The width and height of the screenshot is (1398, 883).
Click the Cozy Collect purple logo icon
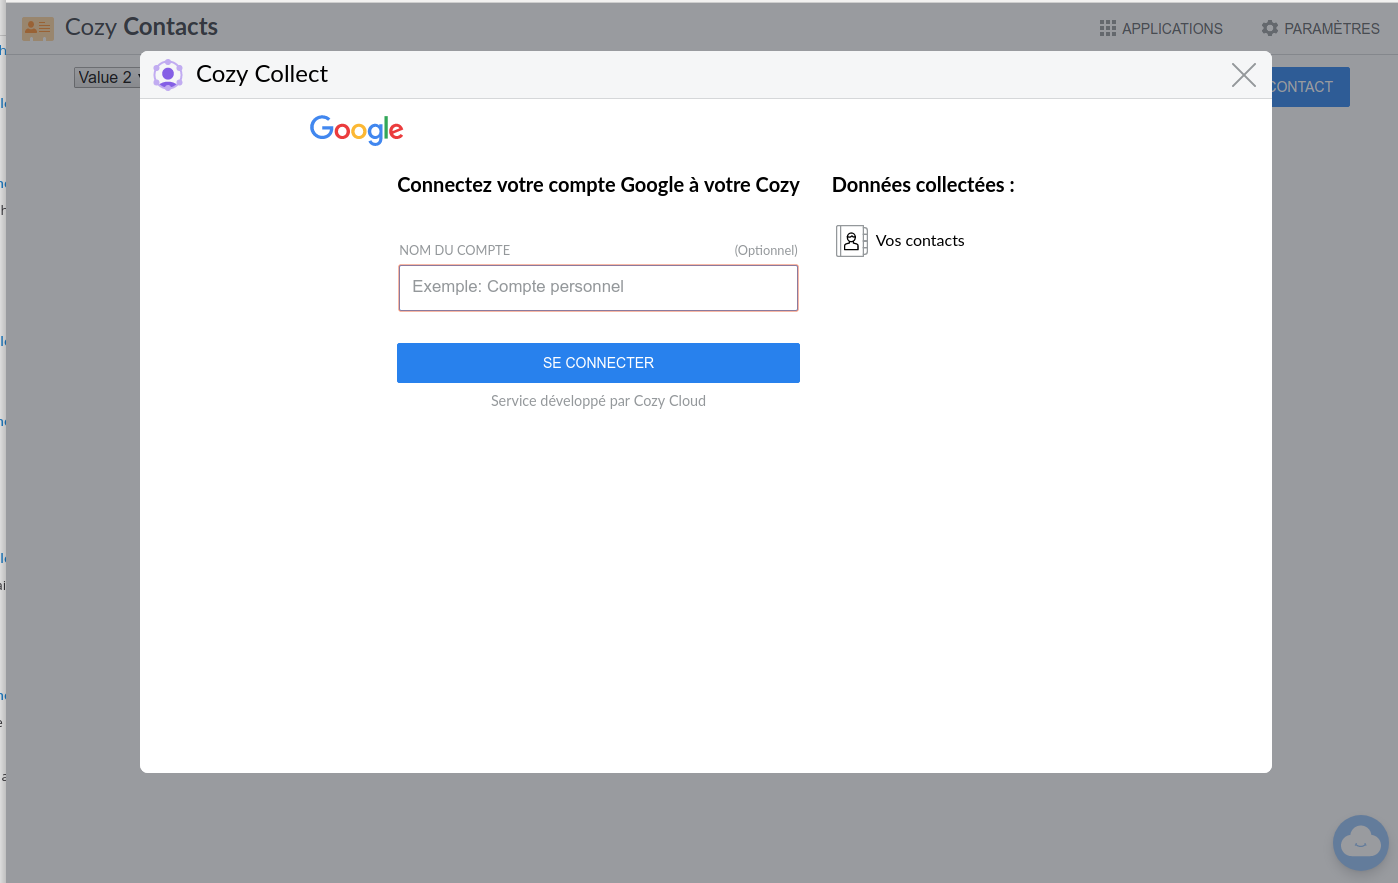coord(168,75)
